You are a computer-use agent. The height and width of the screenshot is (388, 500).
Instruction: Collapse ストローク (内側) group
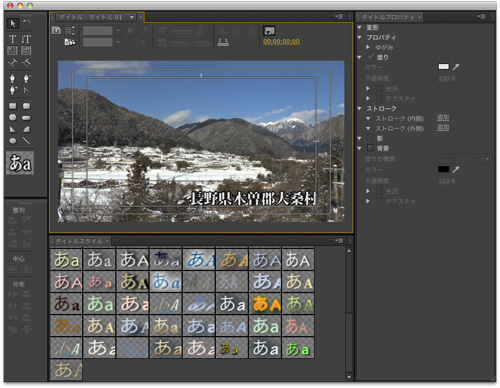(368, 118)
